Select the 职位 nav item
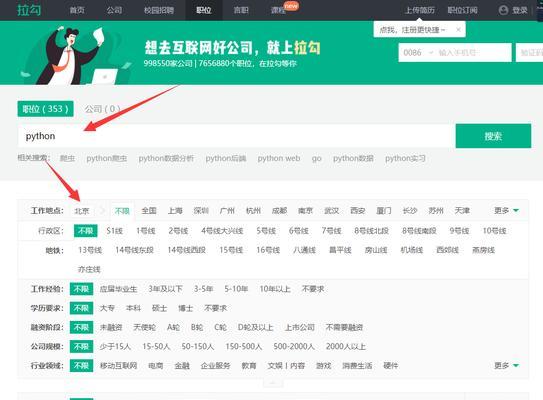Image resolution: width=543 pixels, height=400 pixels. point(204,10)
